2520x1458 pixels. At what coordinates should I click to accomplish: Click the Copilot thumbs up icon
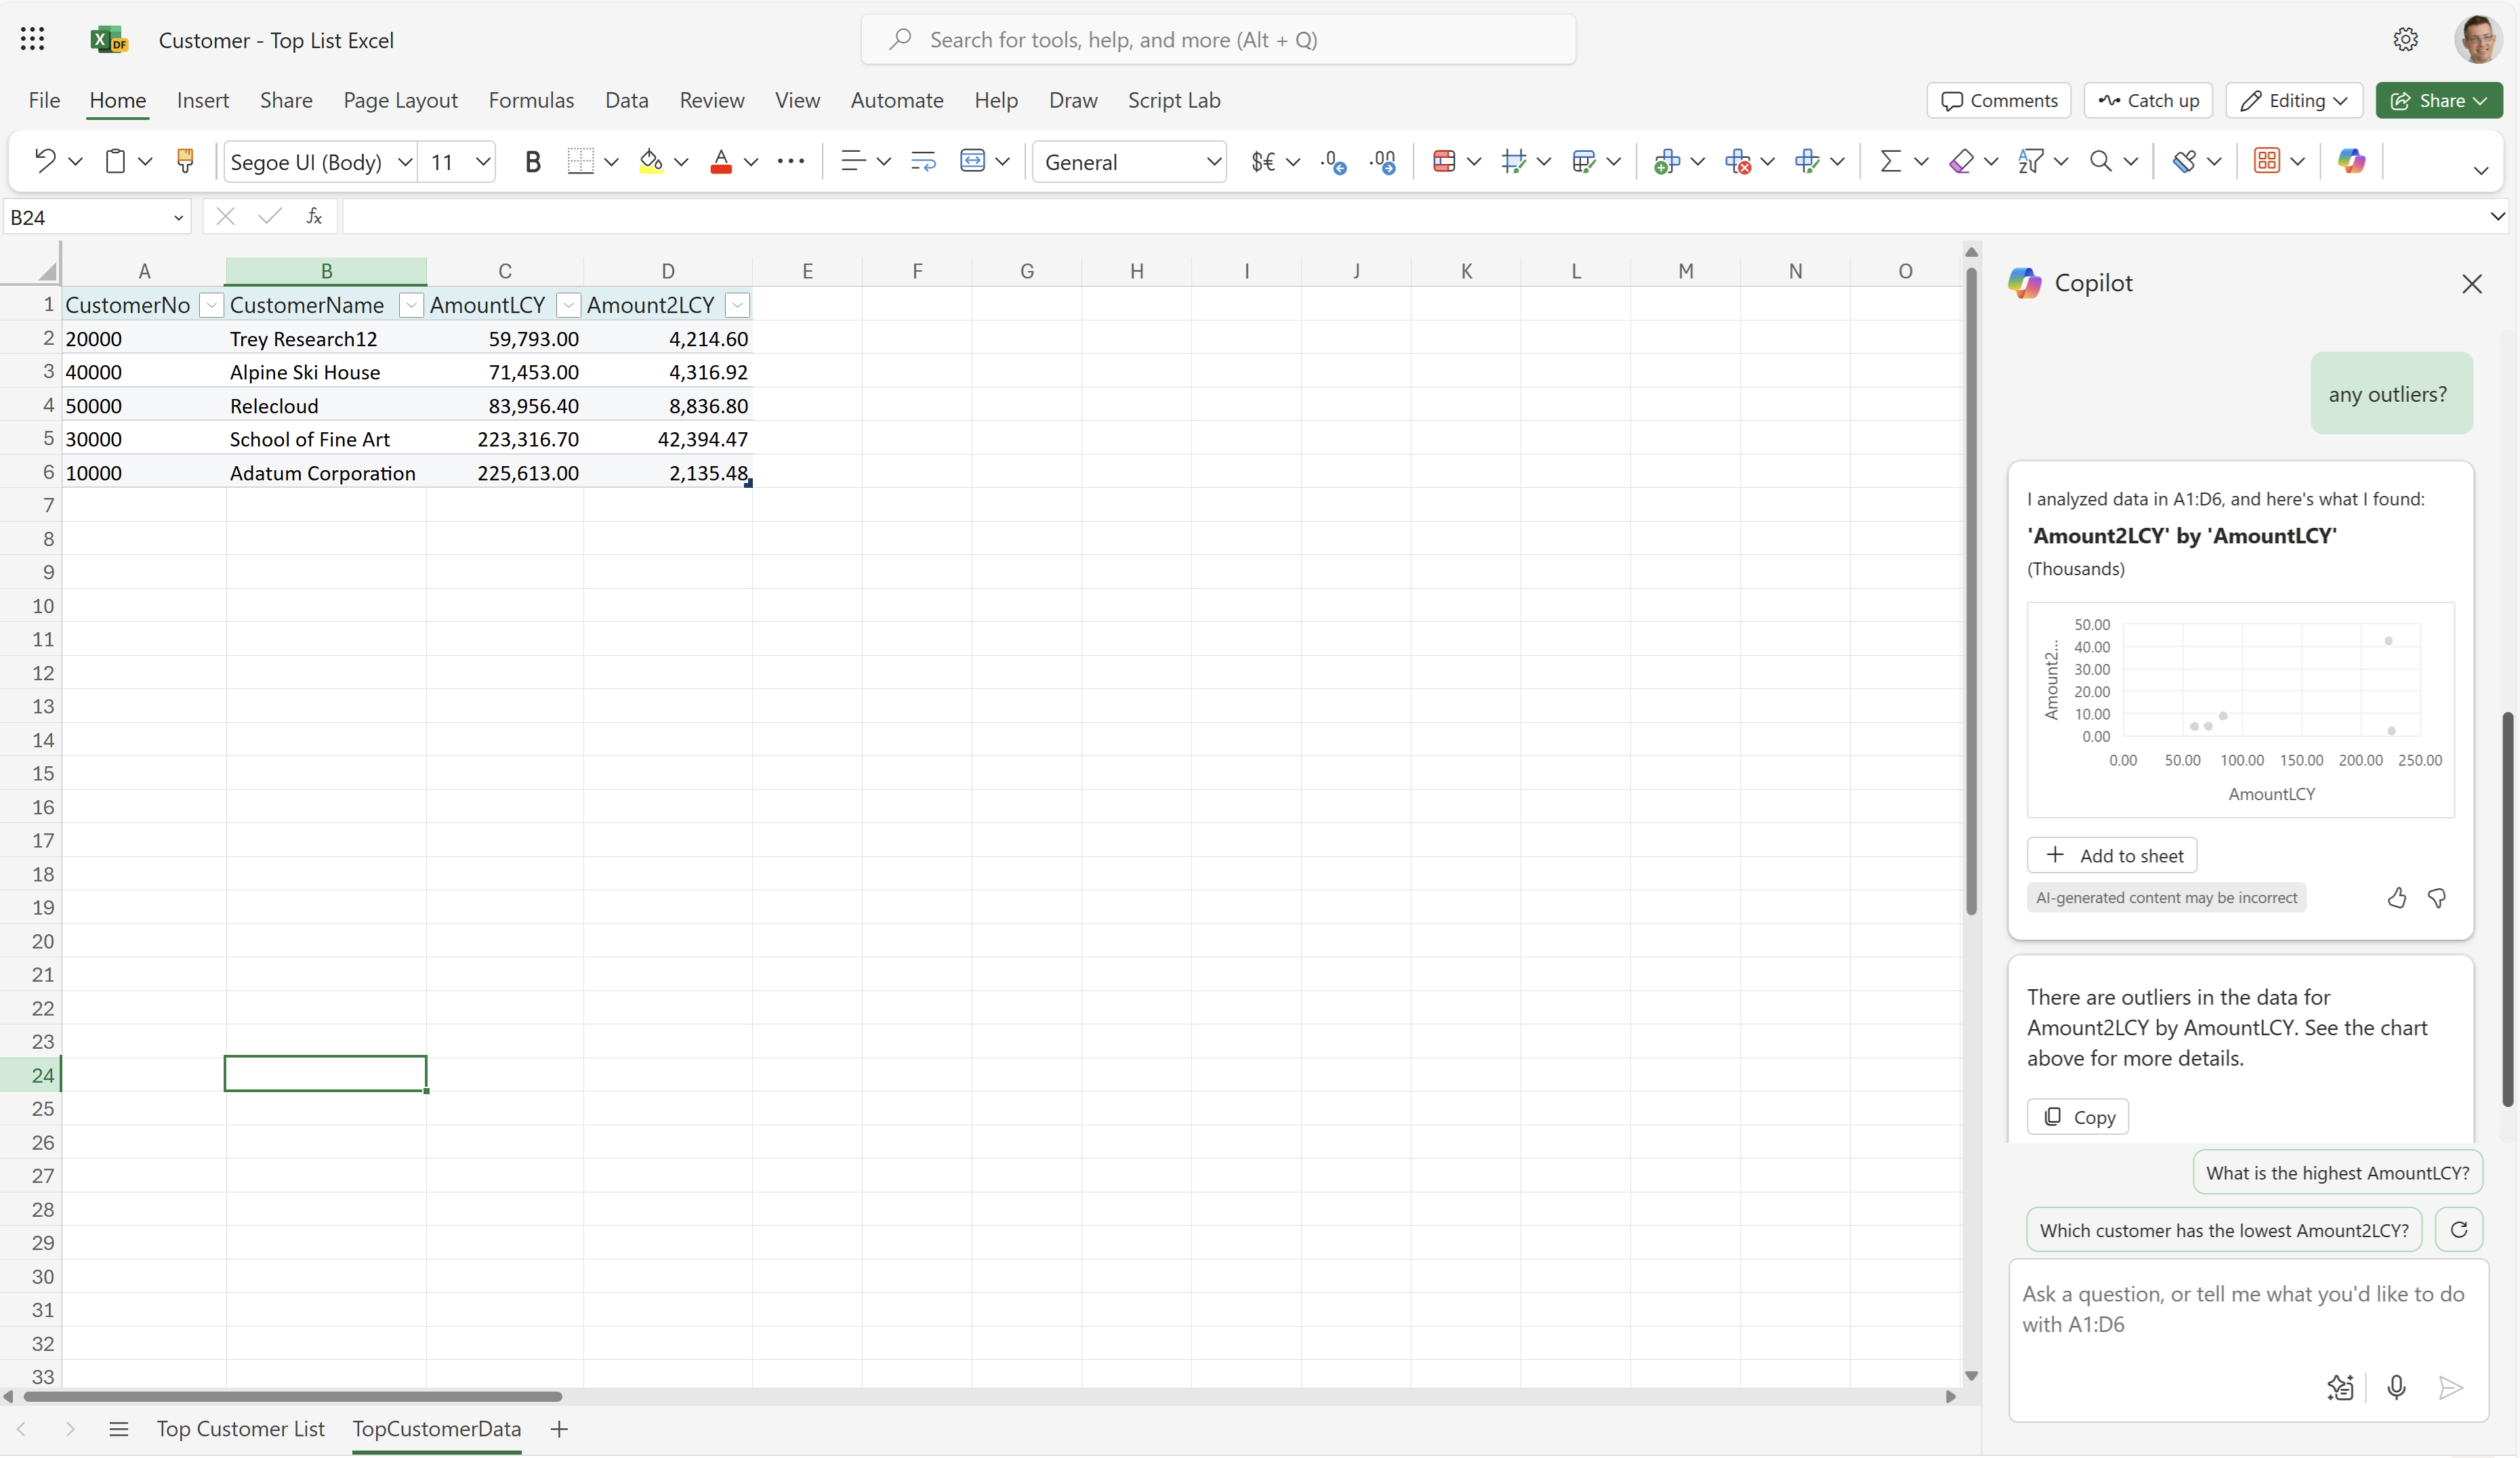coord(2397,898)
